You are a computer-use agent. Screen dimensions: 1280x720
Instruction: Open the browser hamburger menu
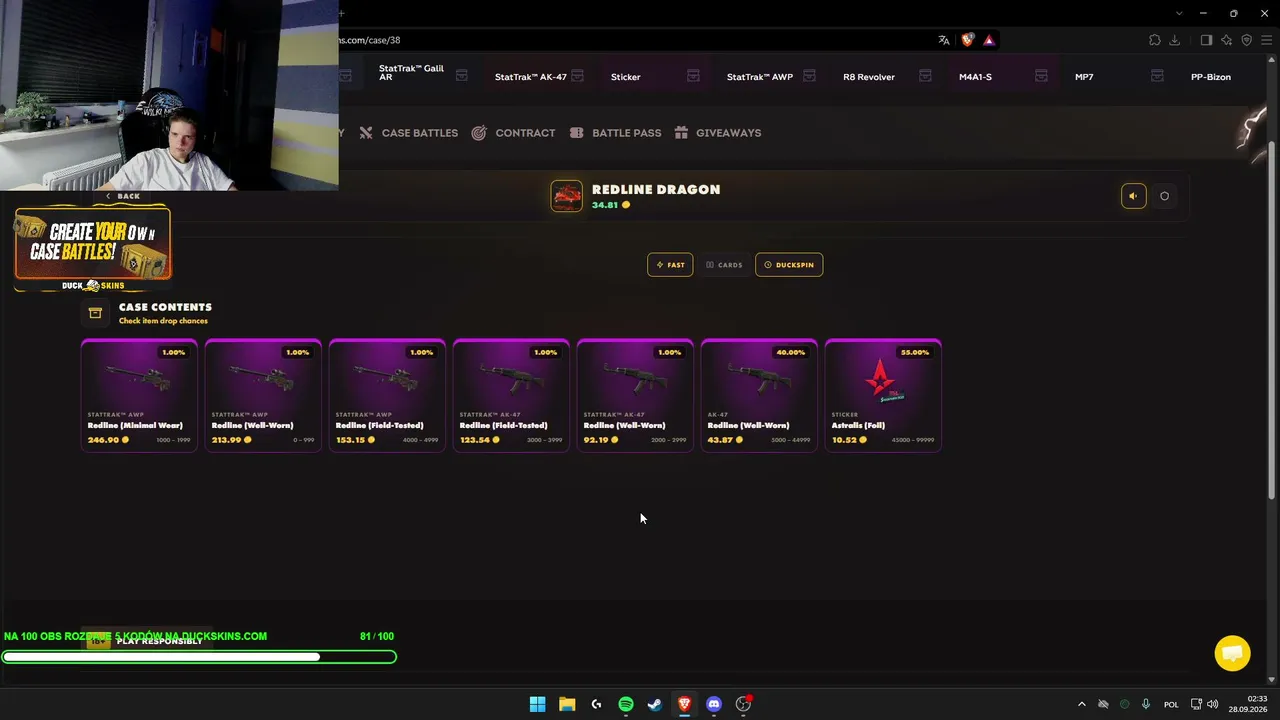pyautogui.click(x=1266, y=40)
